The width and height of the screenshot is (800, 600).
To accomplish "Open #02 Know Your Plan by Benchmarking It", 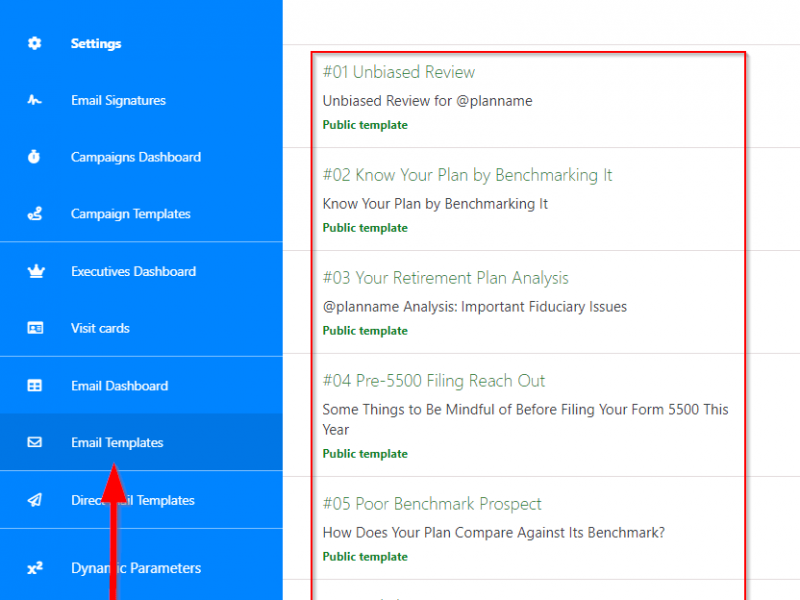I will (x=467, y=175).
